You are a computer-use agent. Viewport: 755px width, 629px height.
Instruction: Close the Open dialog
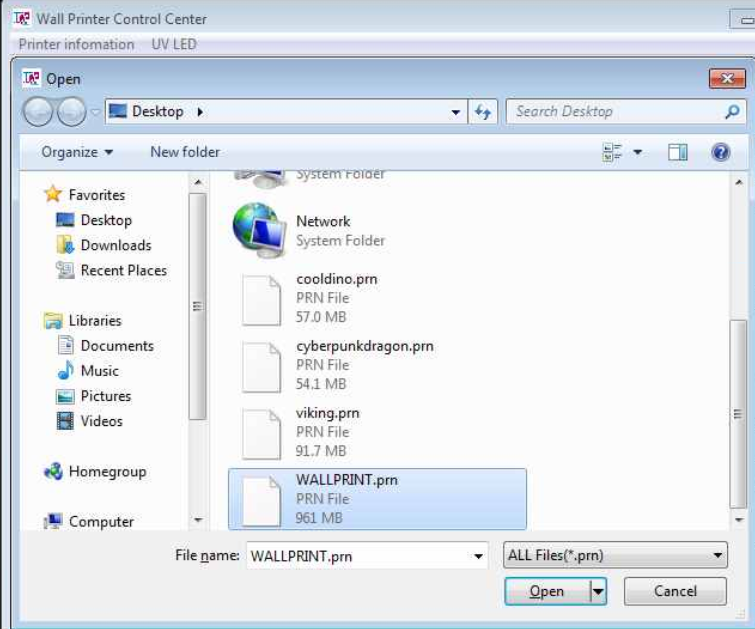coord(727,78)
